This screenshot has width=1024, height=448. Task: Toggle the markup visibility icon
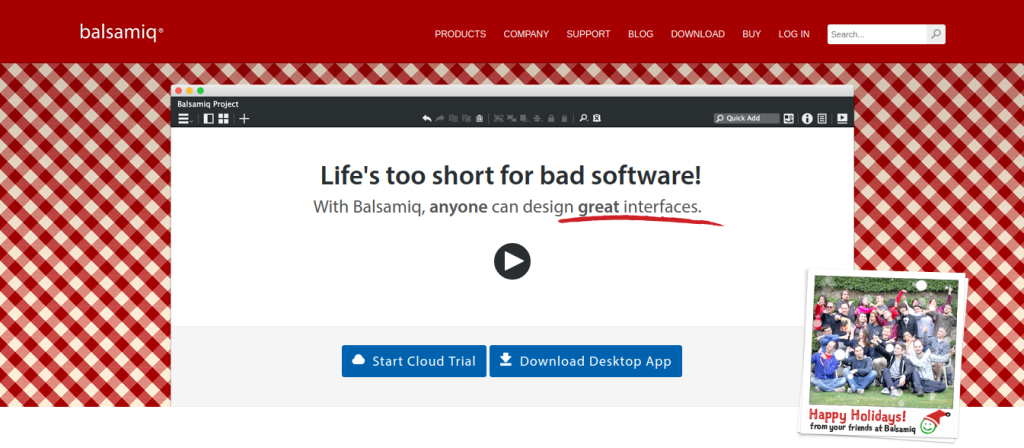coord(597,118)
